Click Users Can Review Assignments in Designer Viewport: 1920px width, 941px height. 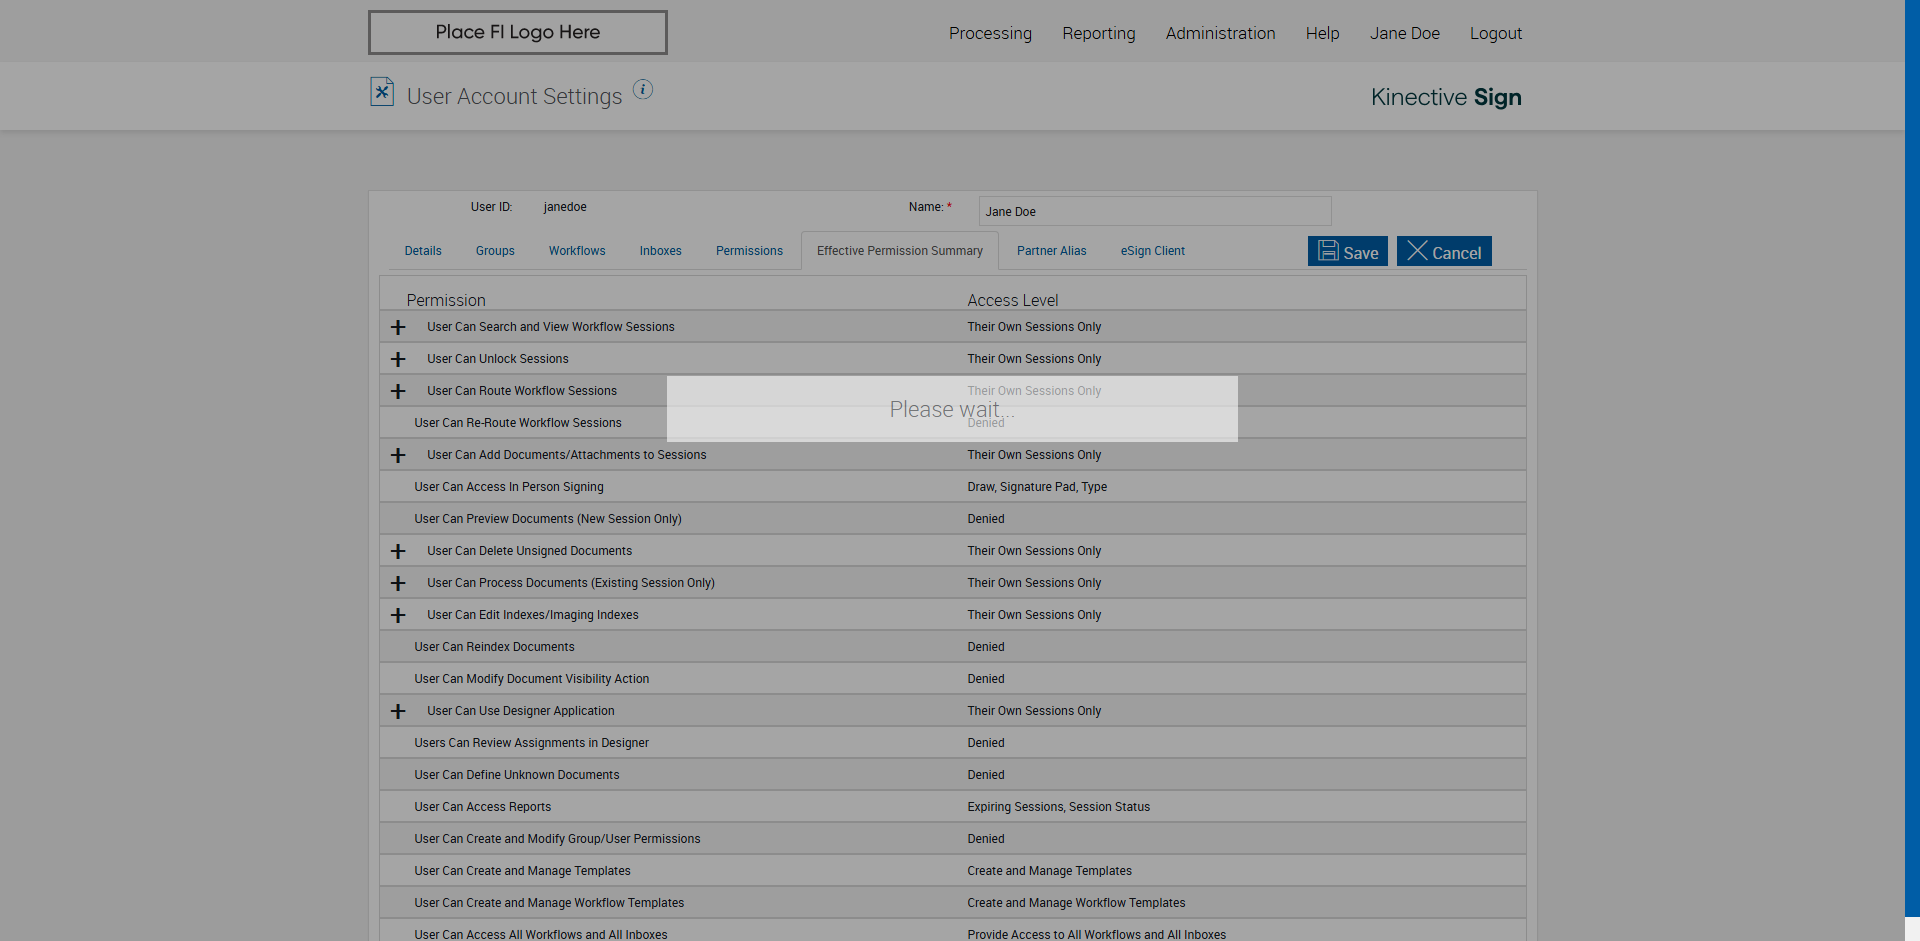pyautogui.click(x=532, y=743)
